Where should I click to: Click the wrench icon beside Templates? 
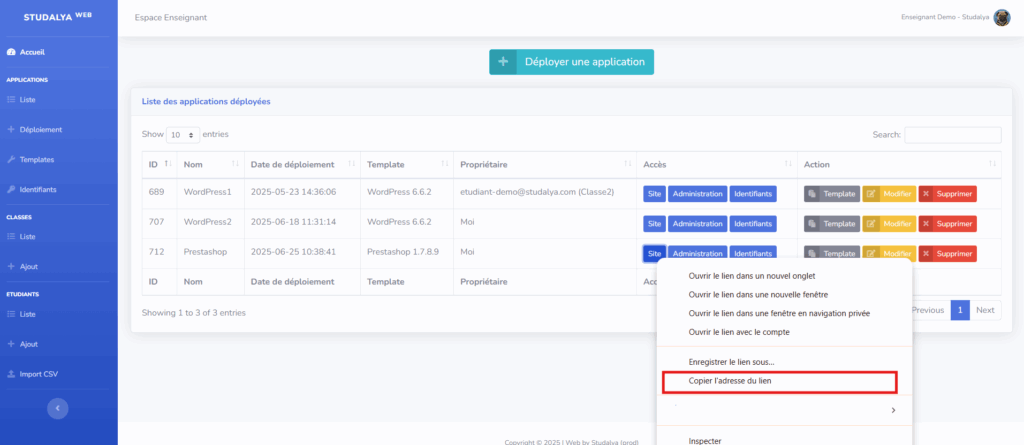(11, 159)
